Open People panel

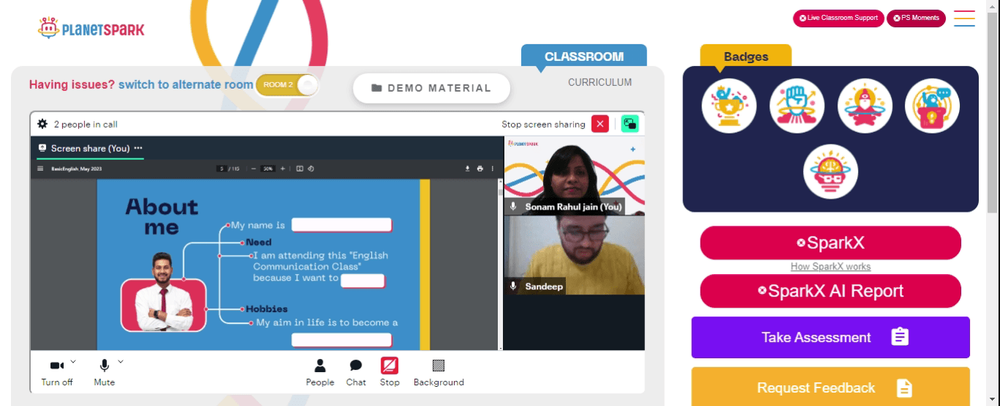tap(320, 373)
